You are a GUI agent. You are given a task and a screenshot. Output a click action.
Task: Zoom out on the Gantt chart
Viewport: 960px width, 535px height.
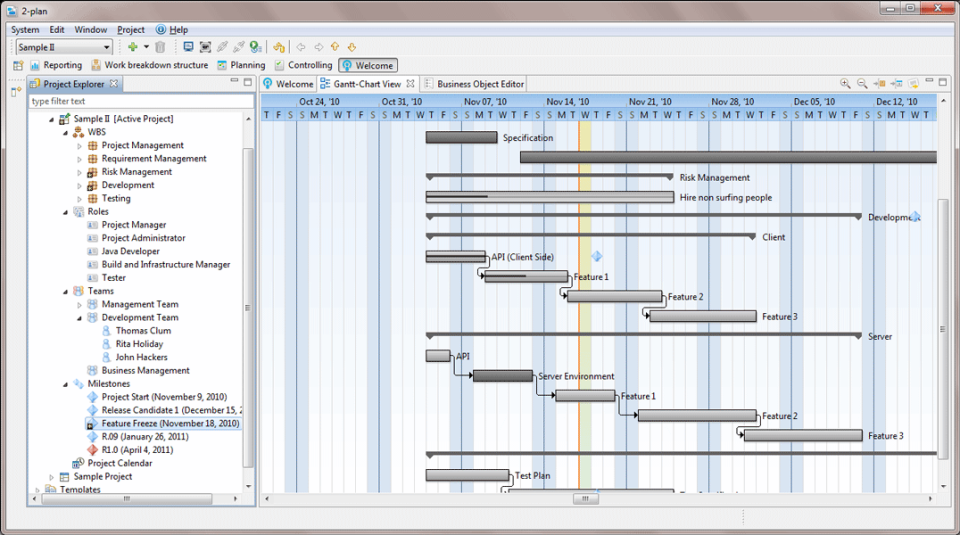(x=861, y=83)
